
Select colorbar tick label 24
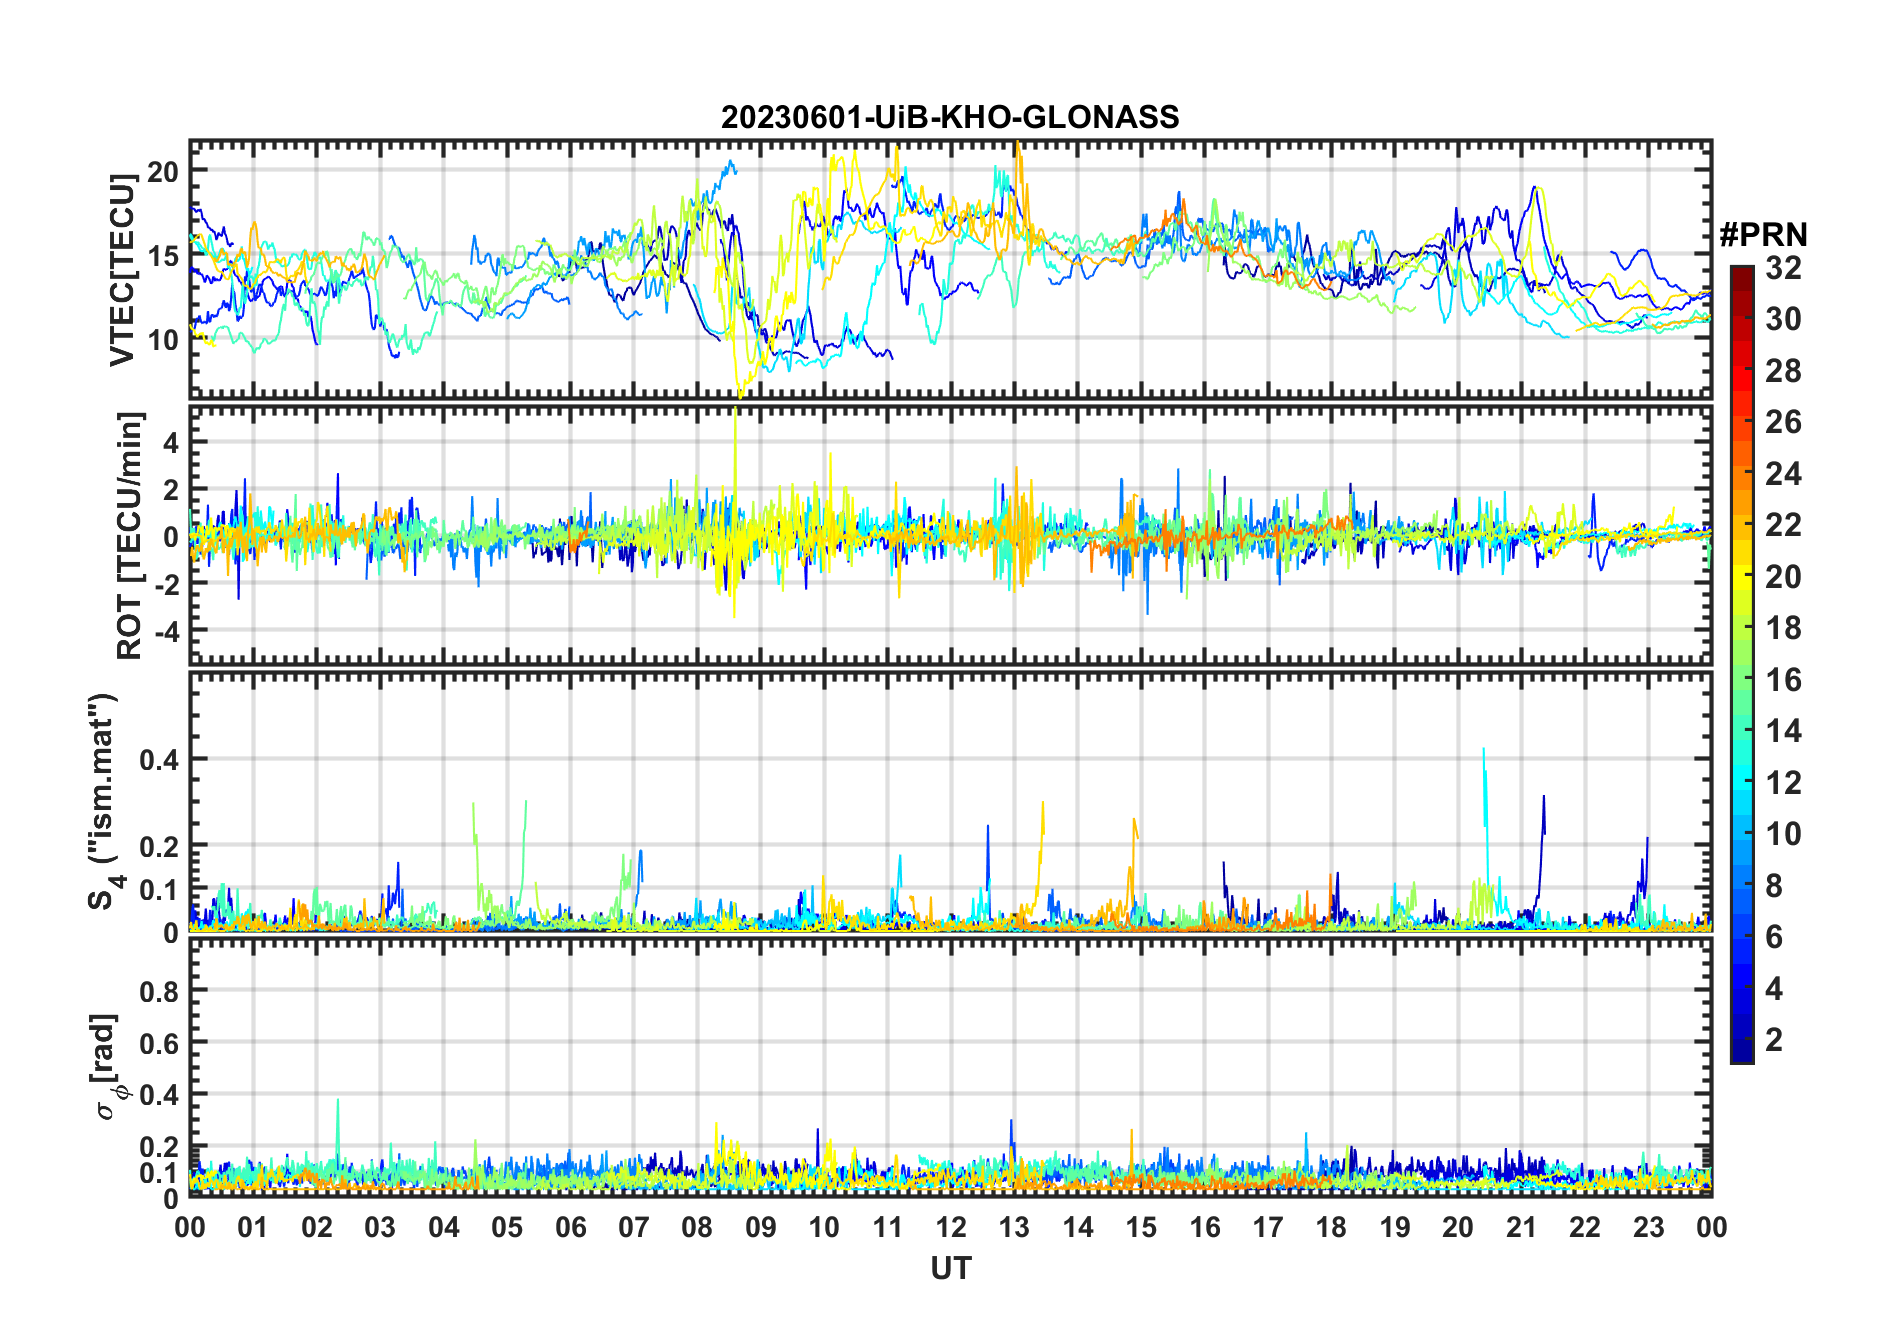point(1783,474)
